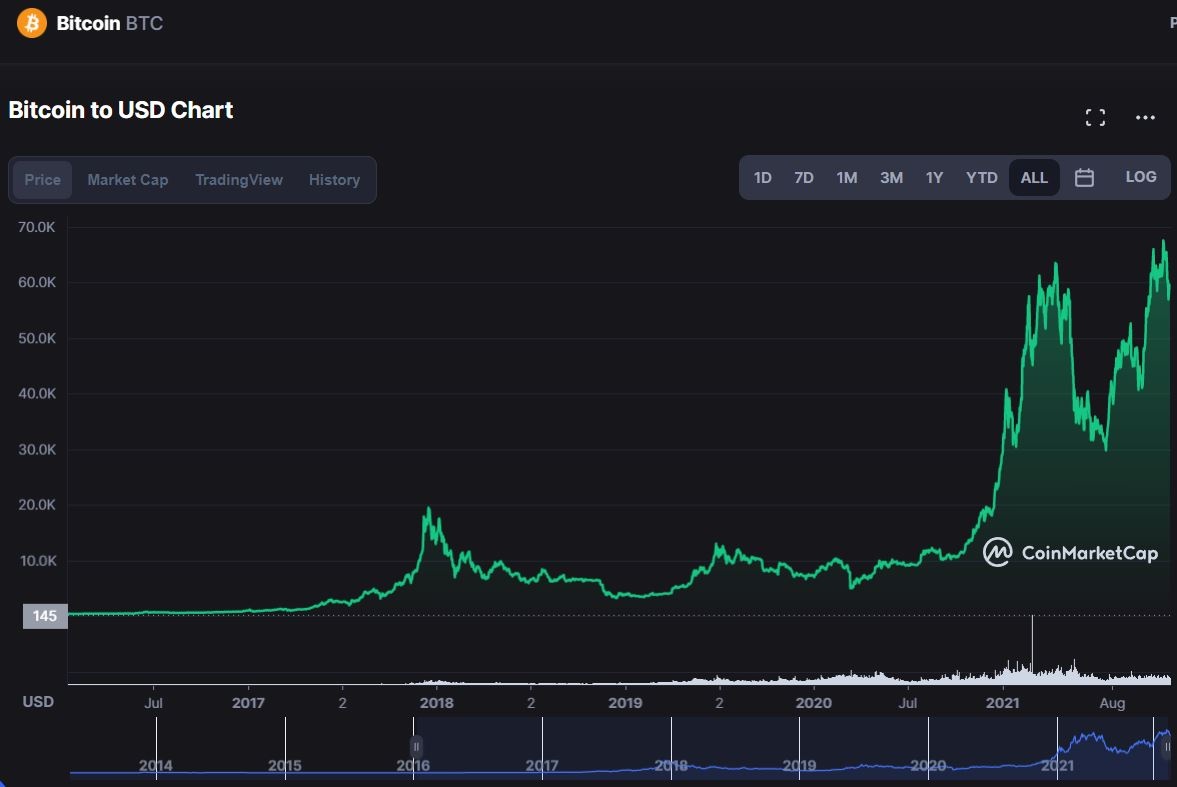Select the 1D time range

(762, 178)
